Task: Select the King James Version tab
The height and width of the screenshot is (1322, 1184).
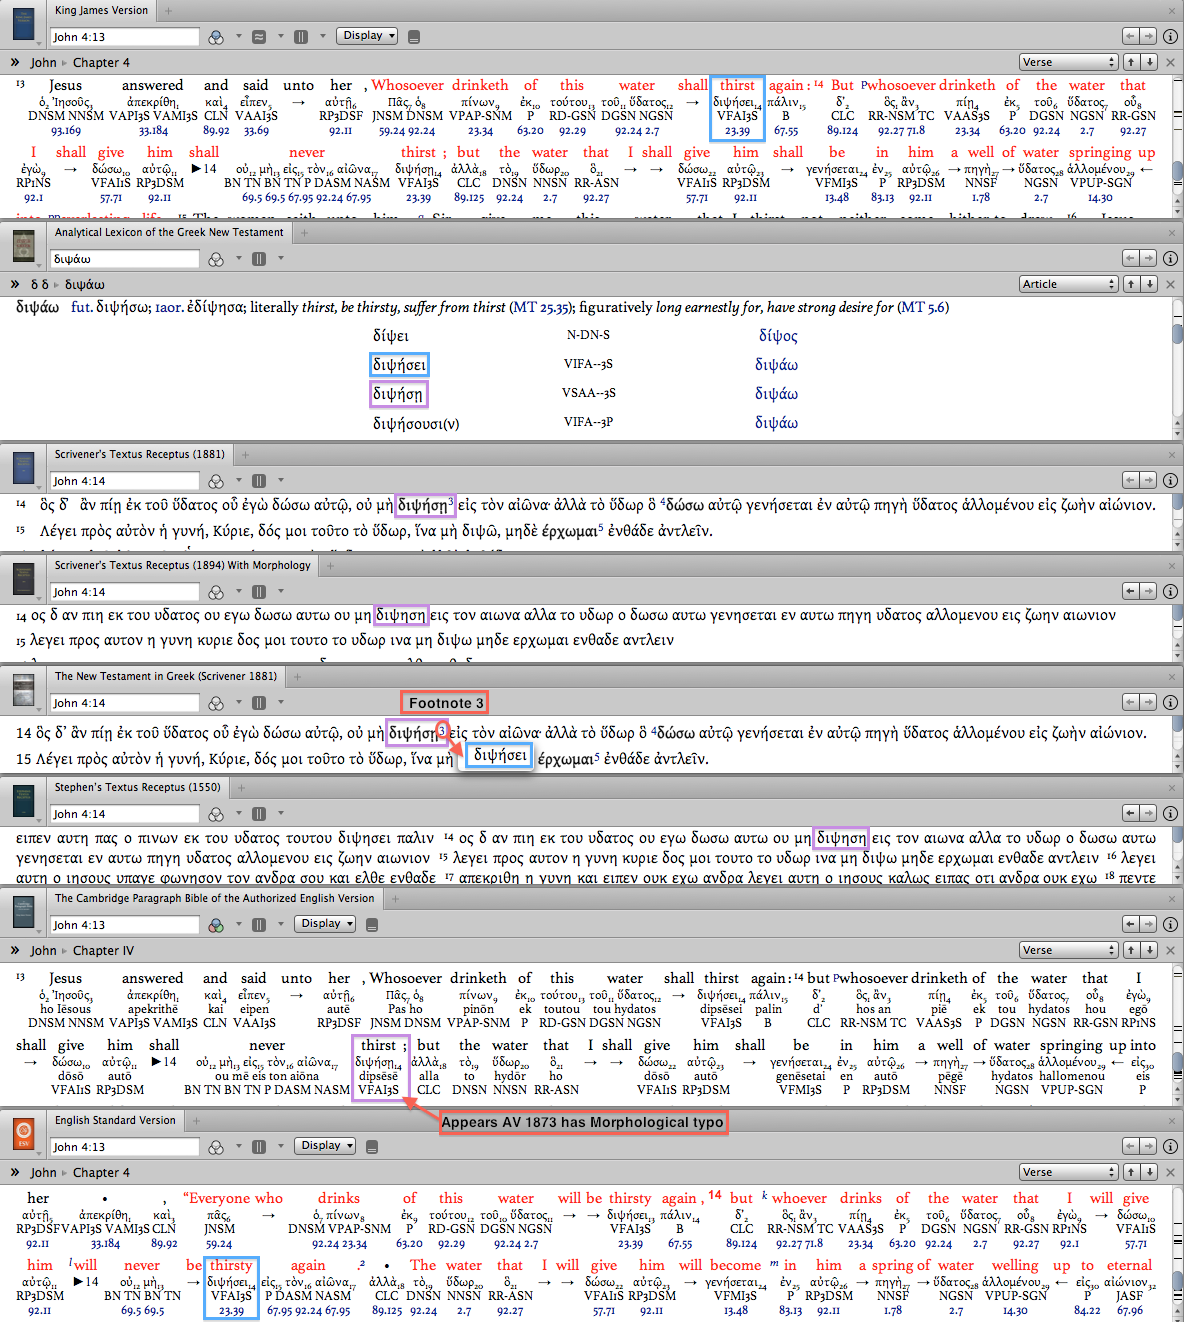Action: [101, 10]
